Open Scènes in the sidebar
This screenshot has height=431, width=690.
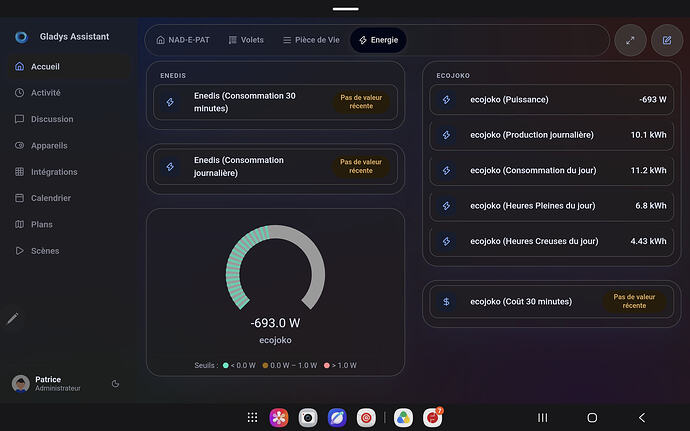point(69,251)
